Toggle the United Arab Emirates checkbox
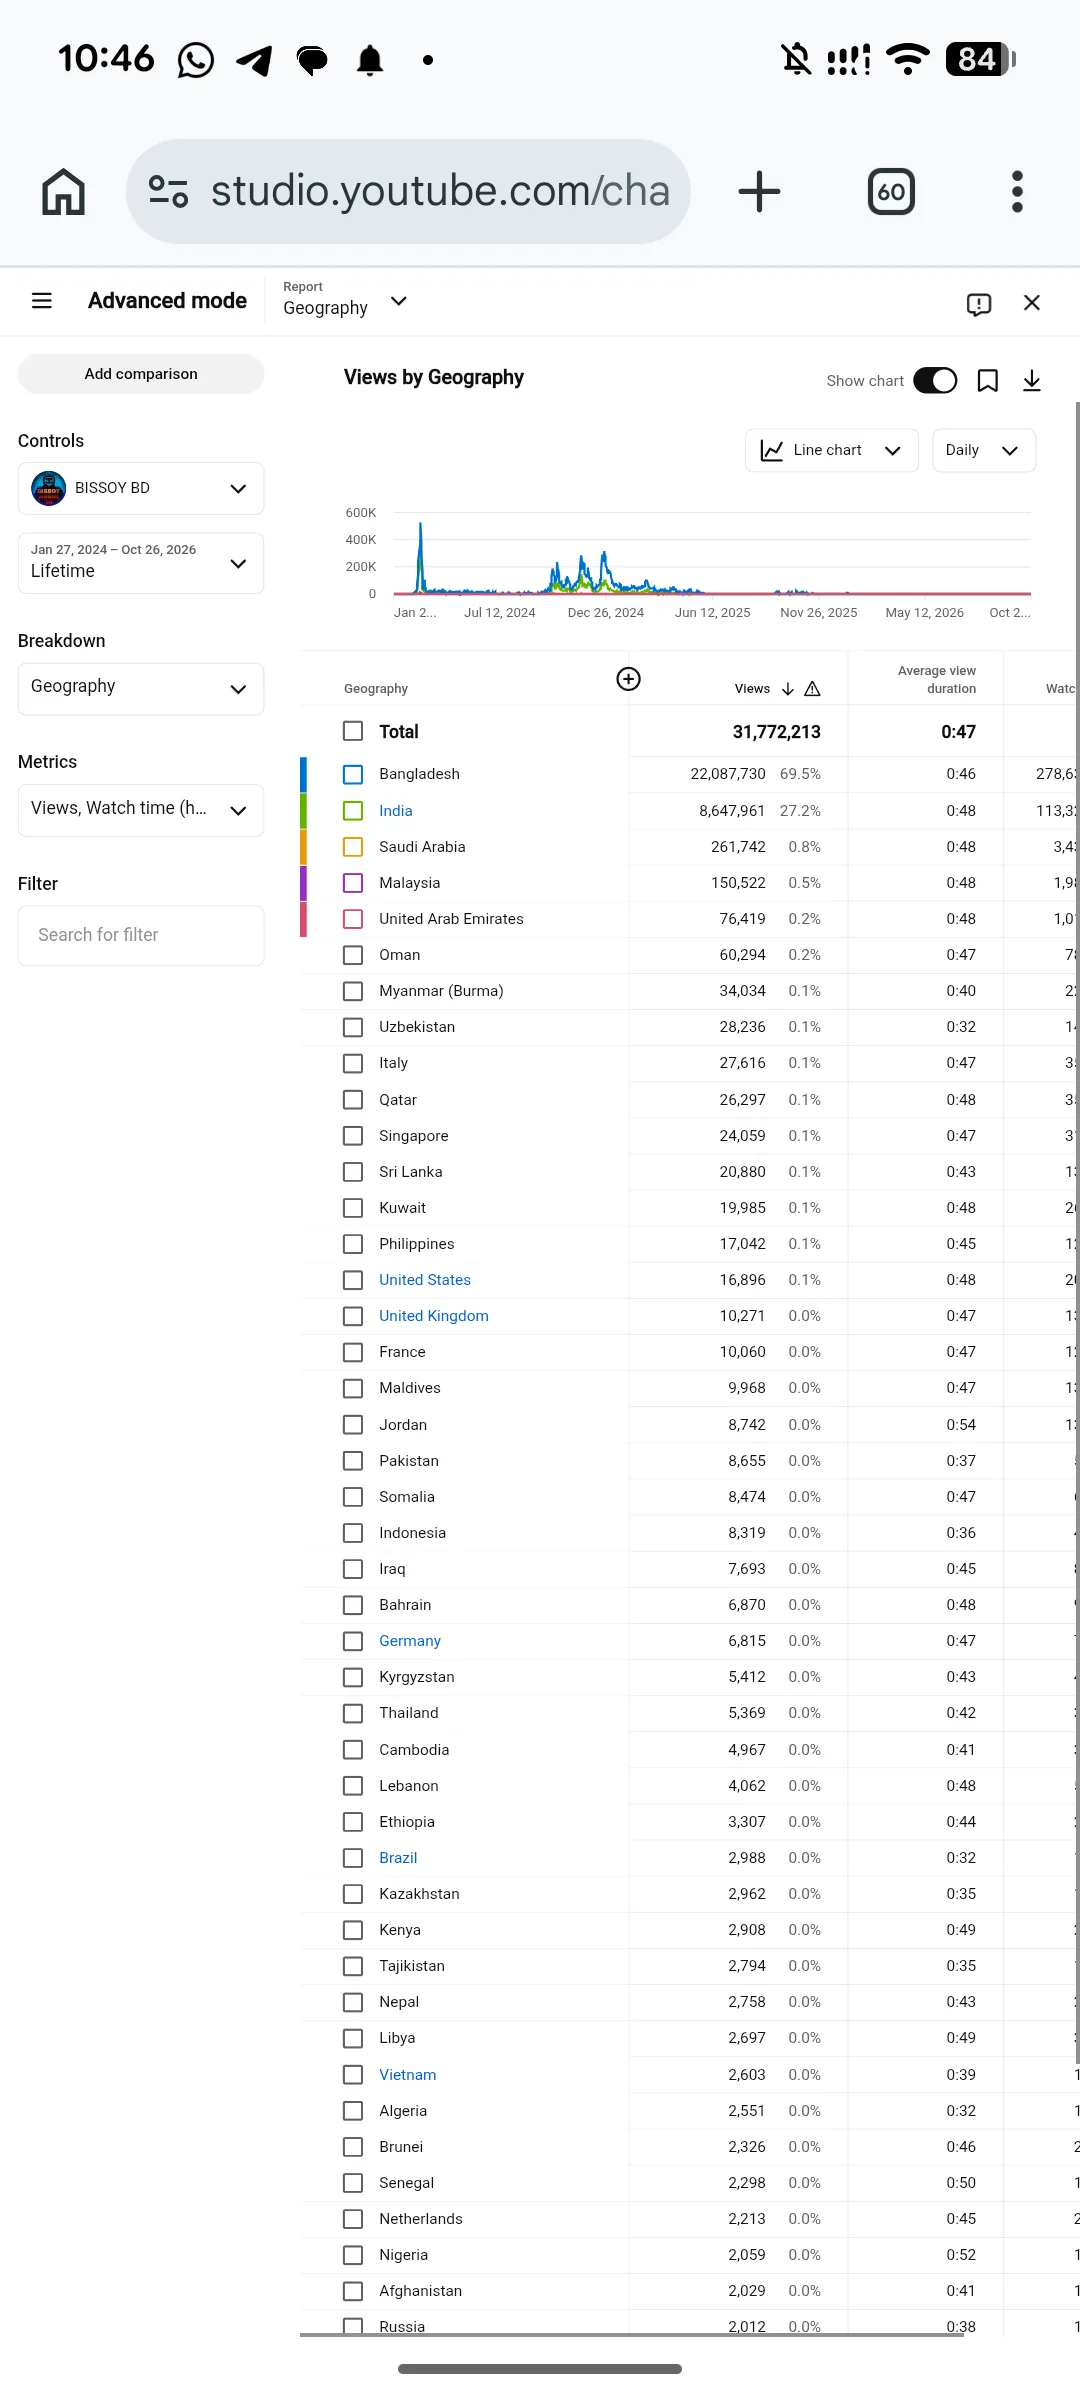1080x2400 pixels. (353, 919)
